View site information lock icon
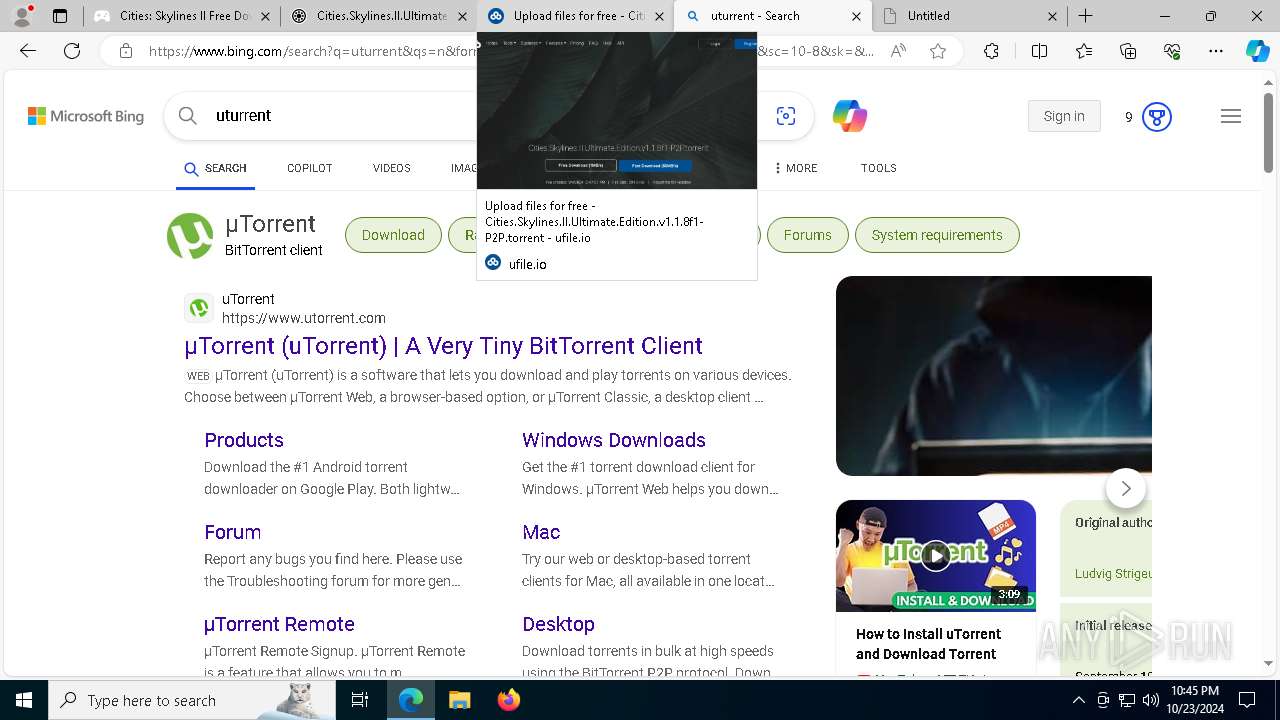The width and height of the screenshot is (1280, 720). (125, 51)
